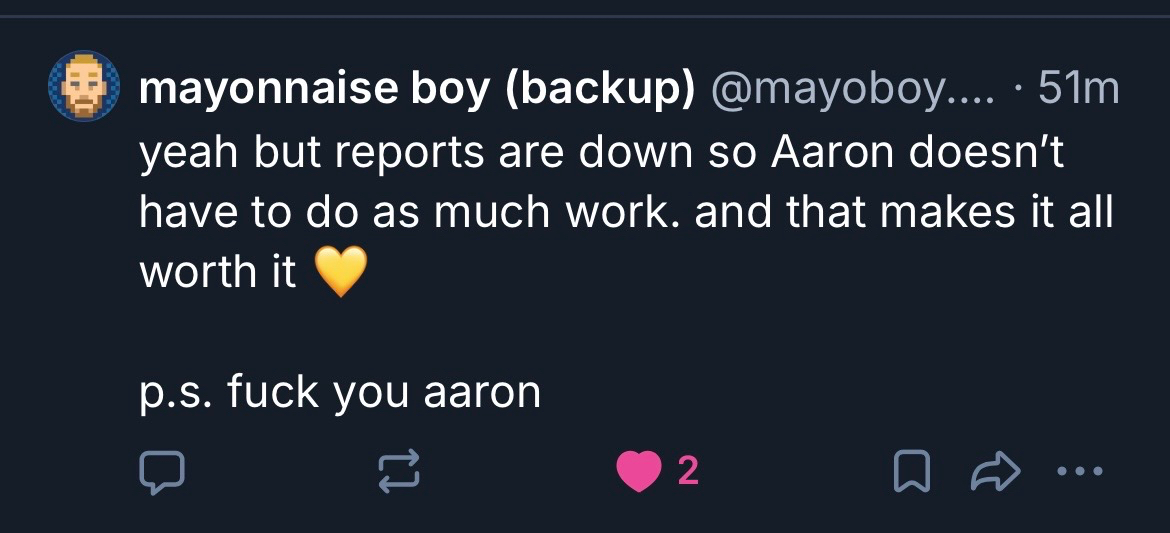This screenshot has height=533, width=1170.
Task: Click the word "aaron" in the postscript
Action: [x=482, y=392]
